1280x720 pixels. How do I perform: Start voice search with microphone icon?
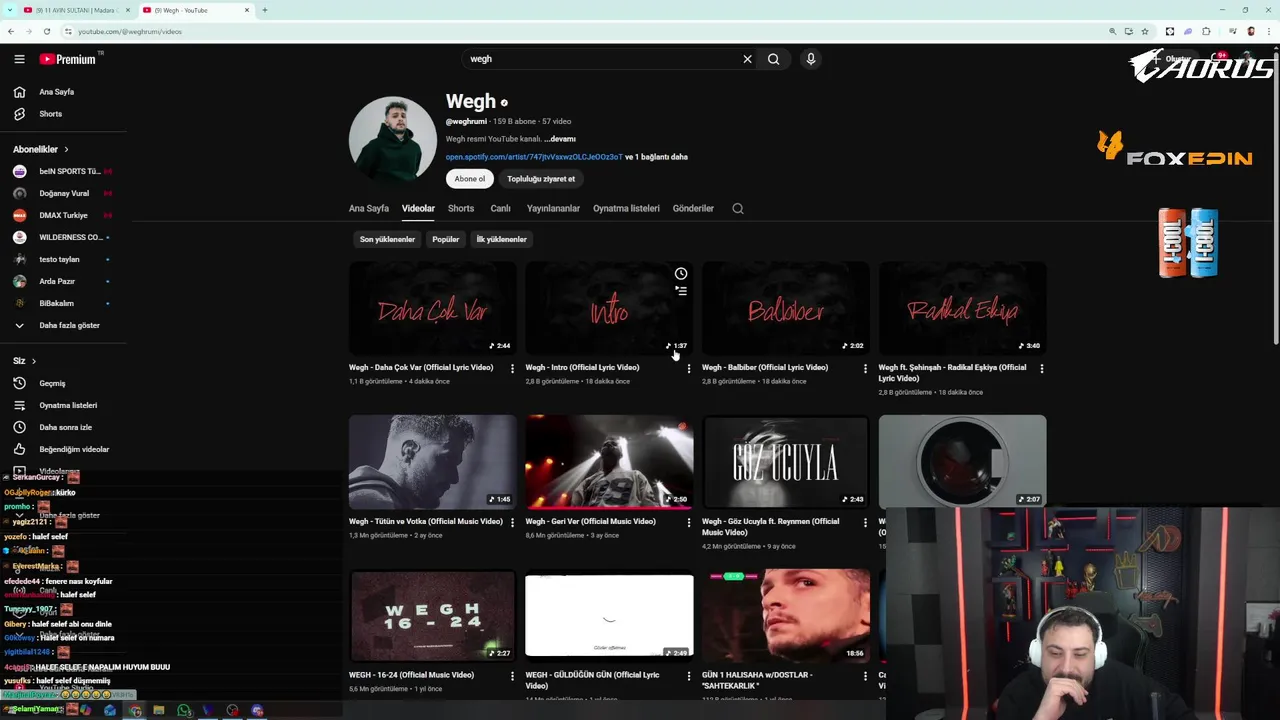click(811, 59)
